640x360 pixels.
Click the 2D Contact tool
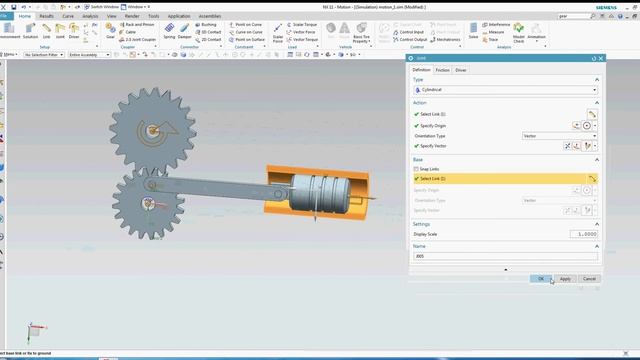coord(208,40)
